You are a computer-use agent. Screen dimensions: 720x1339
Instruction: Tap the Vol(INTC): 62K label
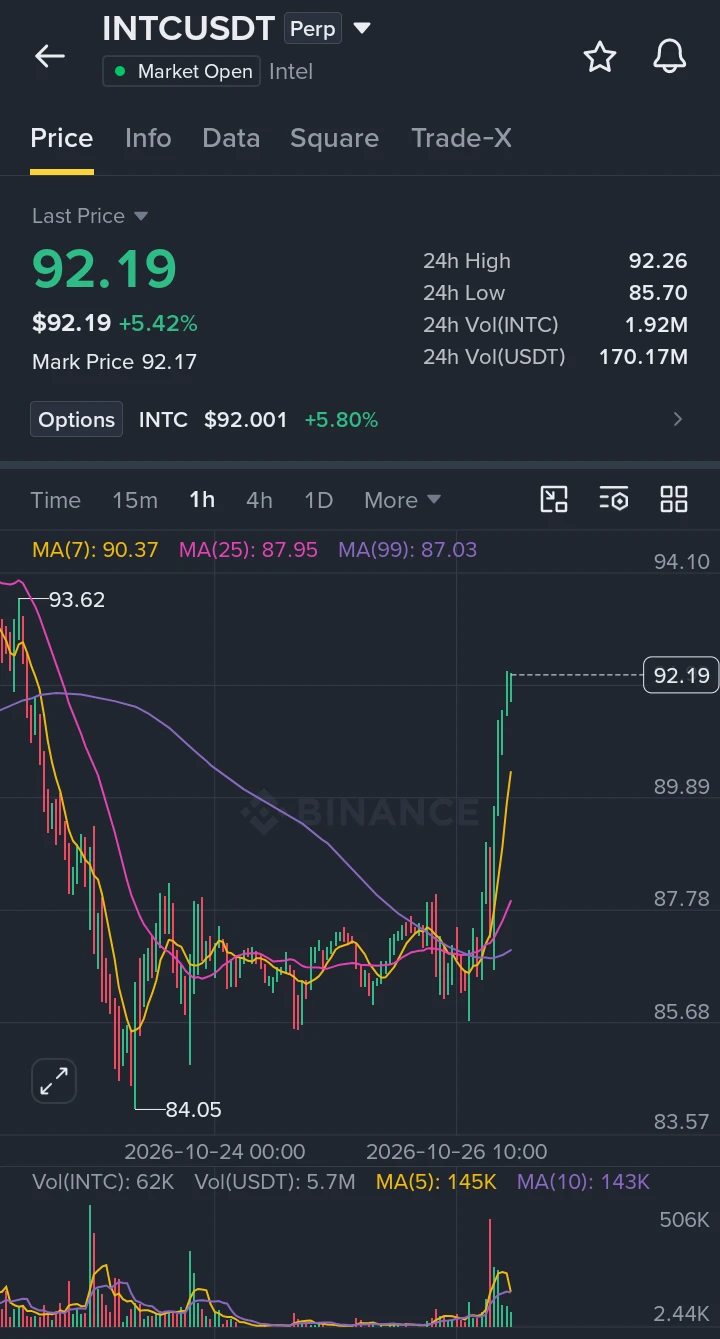point(103,1182)
